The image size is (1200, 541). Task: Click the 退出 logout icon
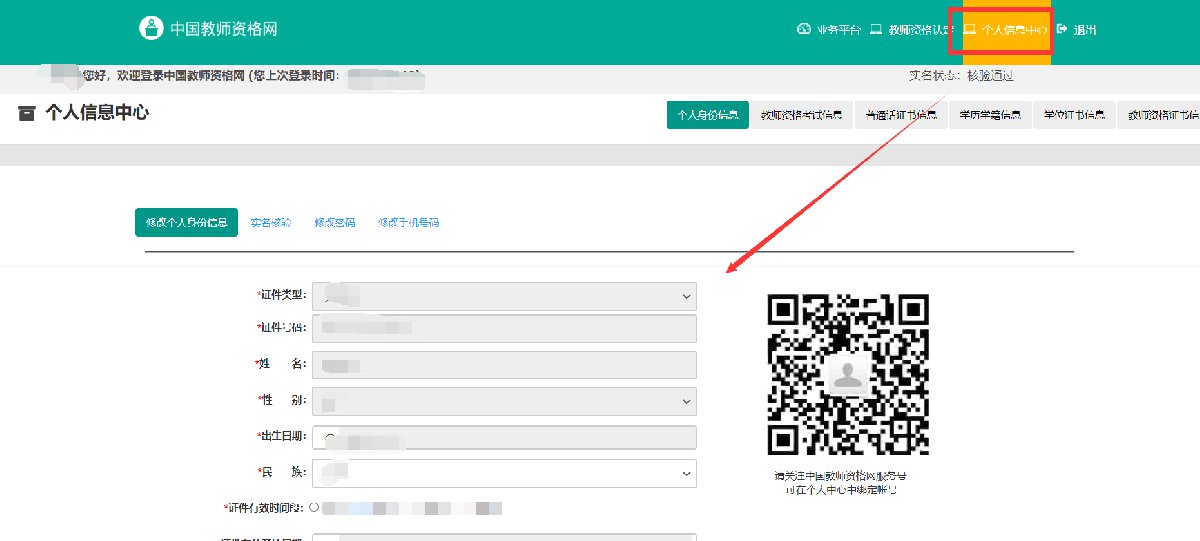point(1062,29)
